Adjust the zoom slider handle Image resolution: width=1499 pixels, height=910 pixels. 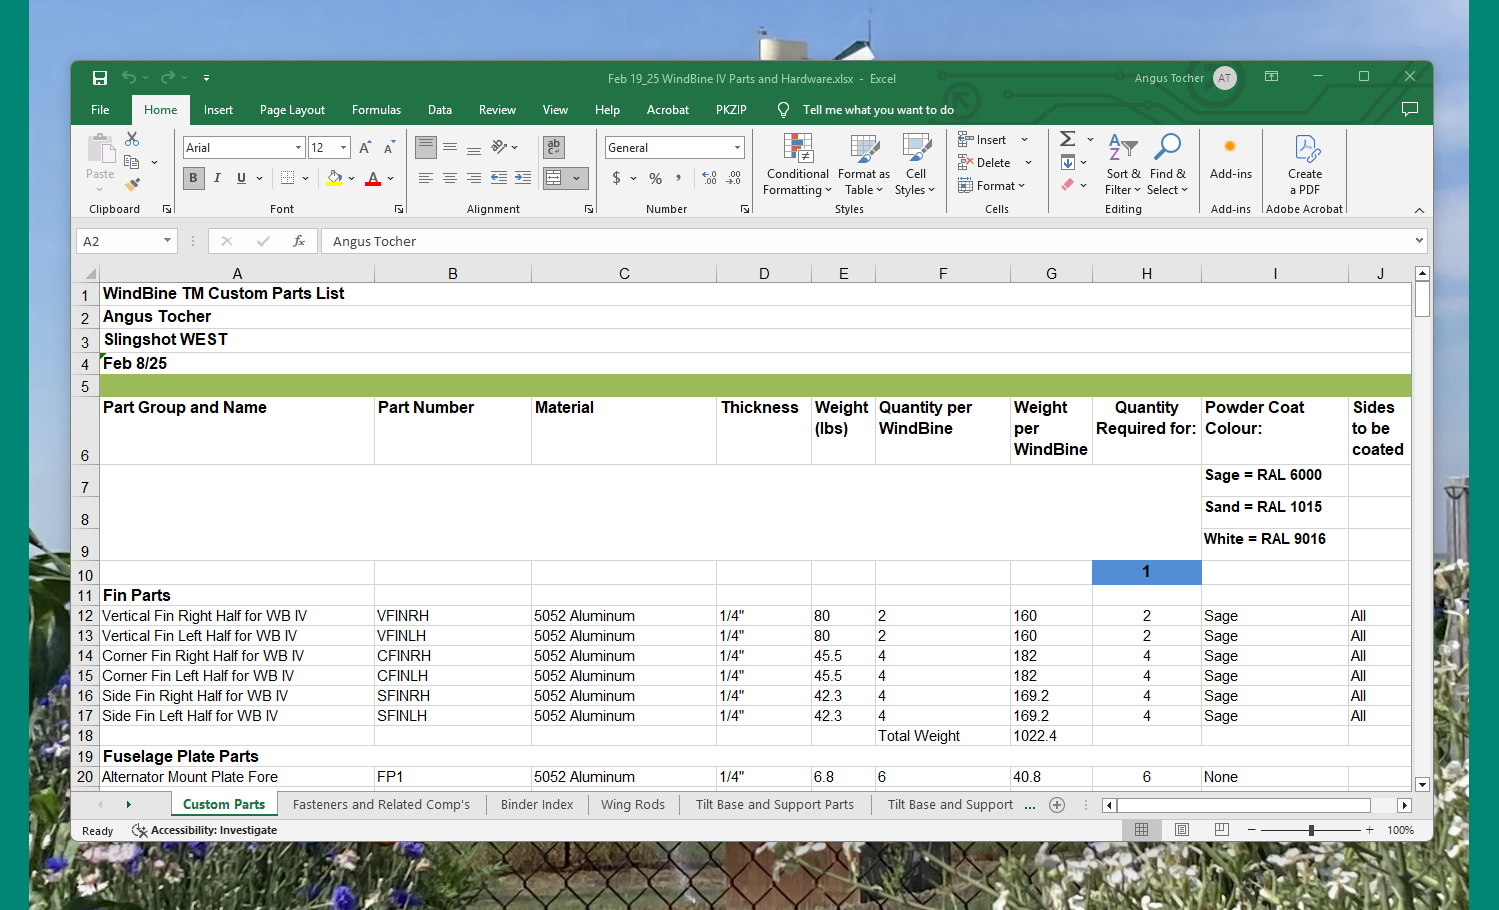[1311, 830]
